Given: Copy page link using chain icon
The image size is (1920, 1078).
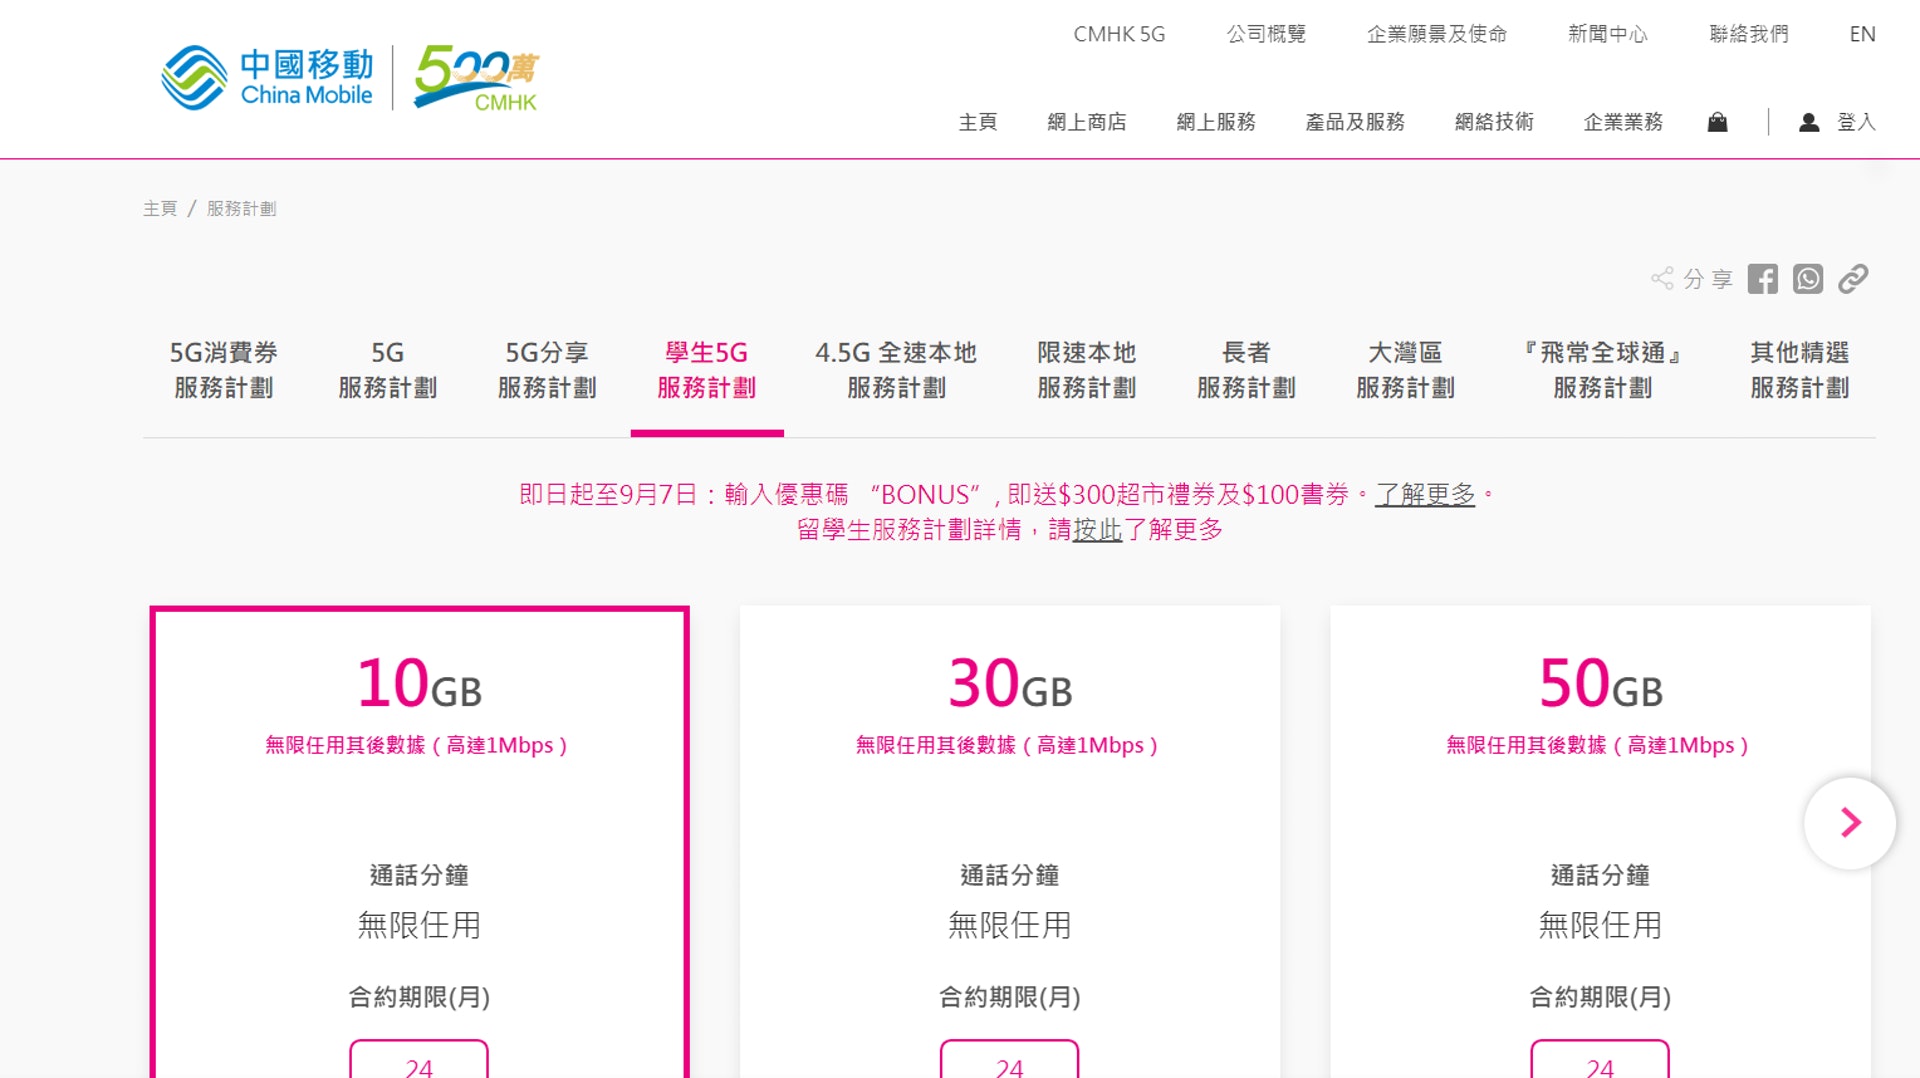Looking at the screenshot, I should [1853, 279].
